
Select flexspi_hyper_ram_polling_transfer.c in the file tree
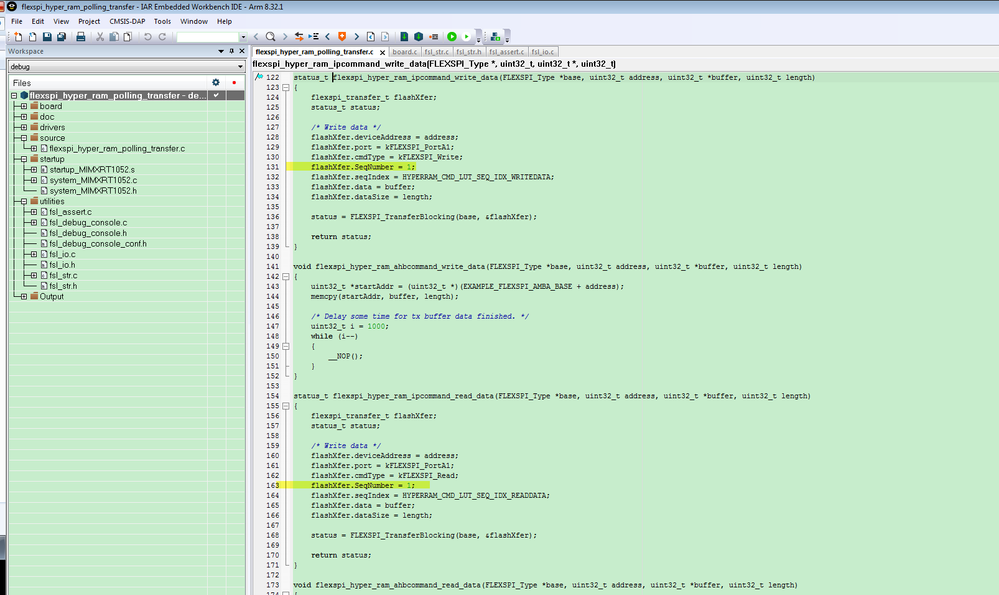pyautogui.click(x=117, y=148)
